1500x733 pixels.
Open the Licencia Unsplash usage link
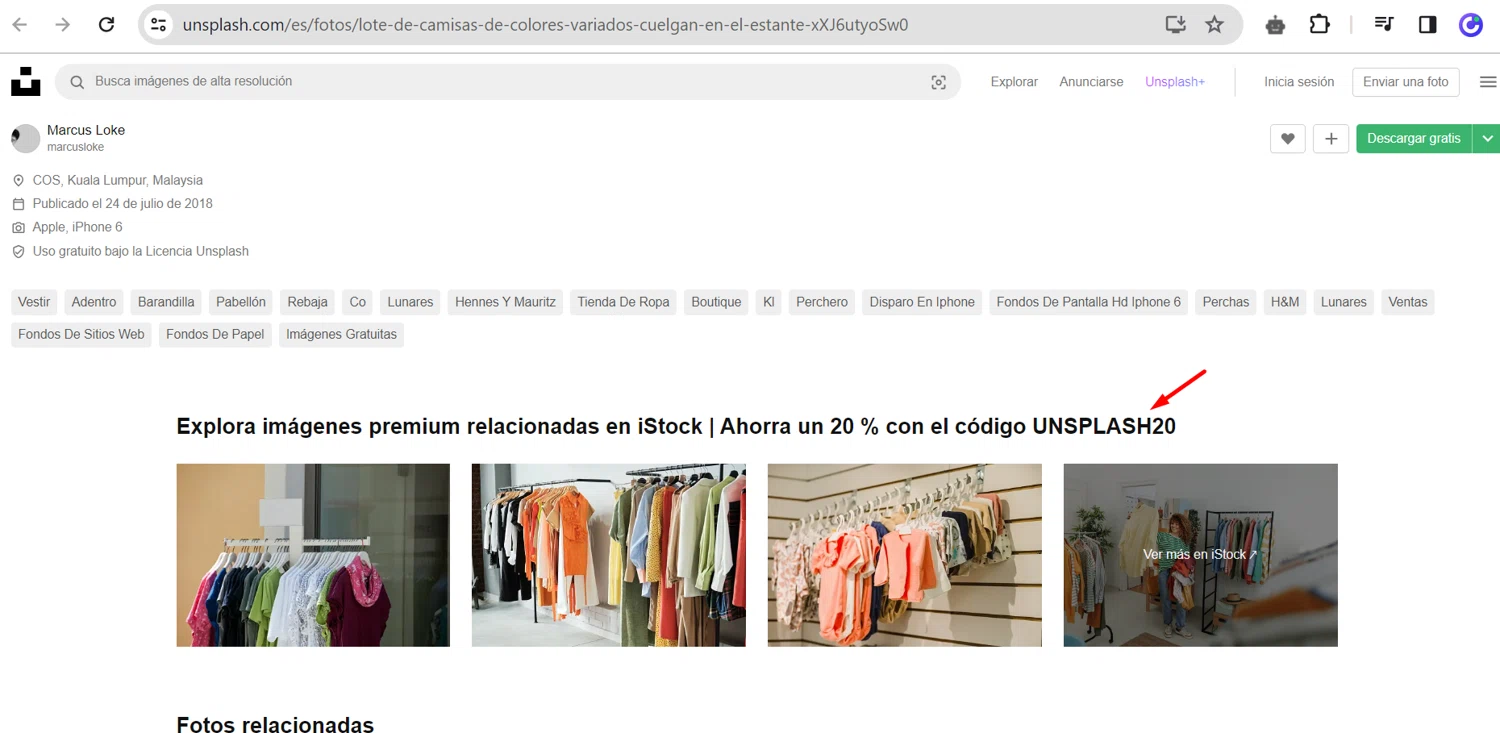(x=197, y=251)
